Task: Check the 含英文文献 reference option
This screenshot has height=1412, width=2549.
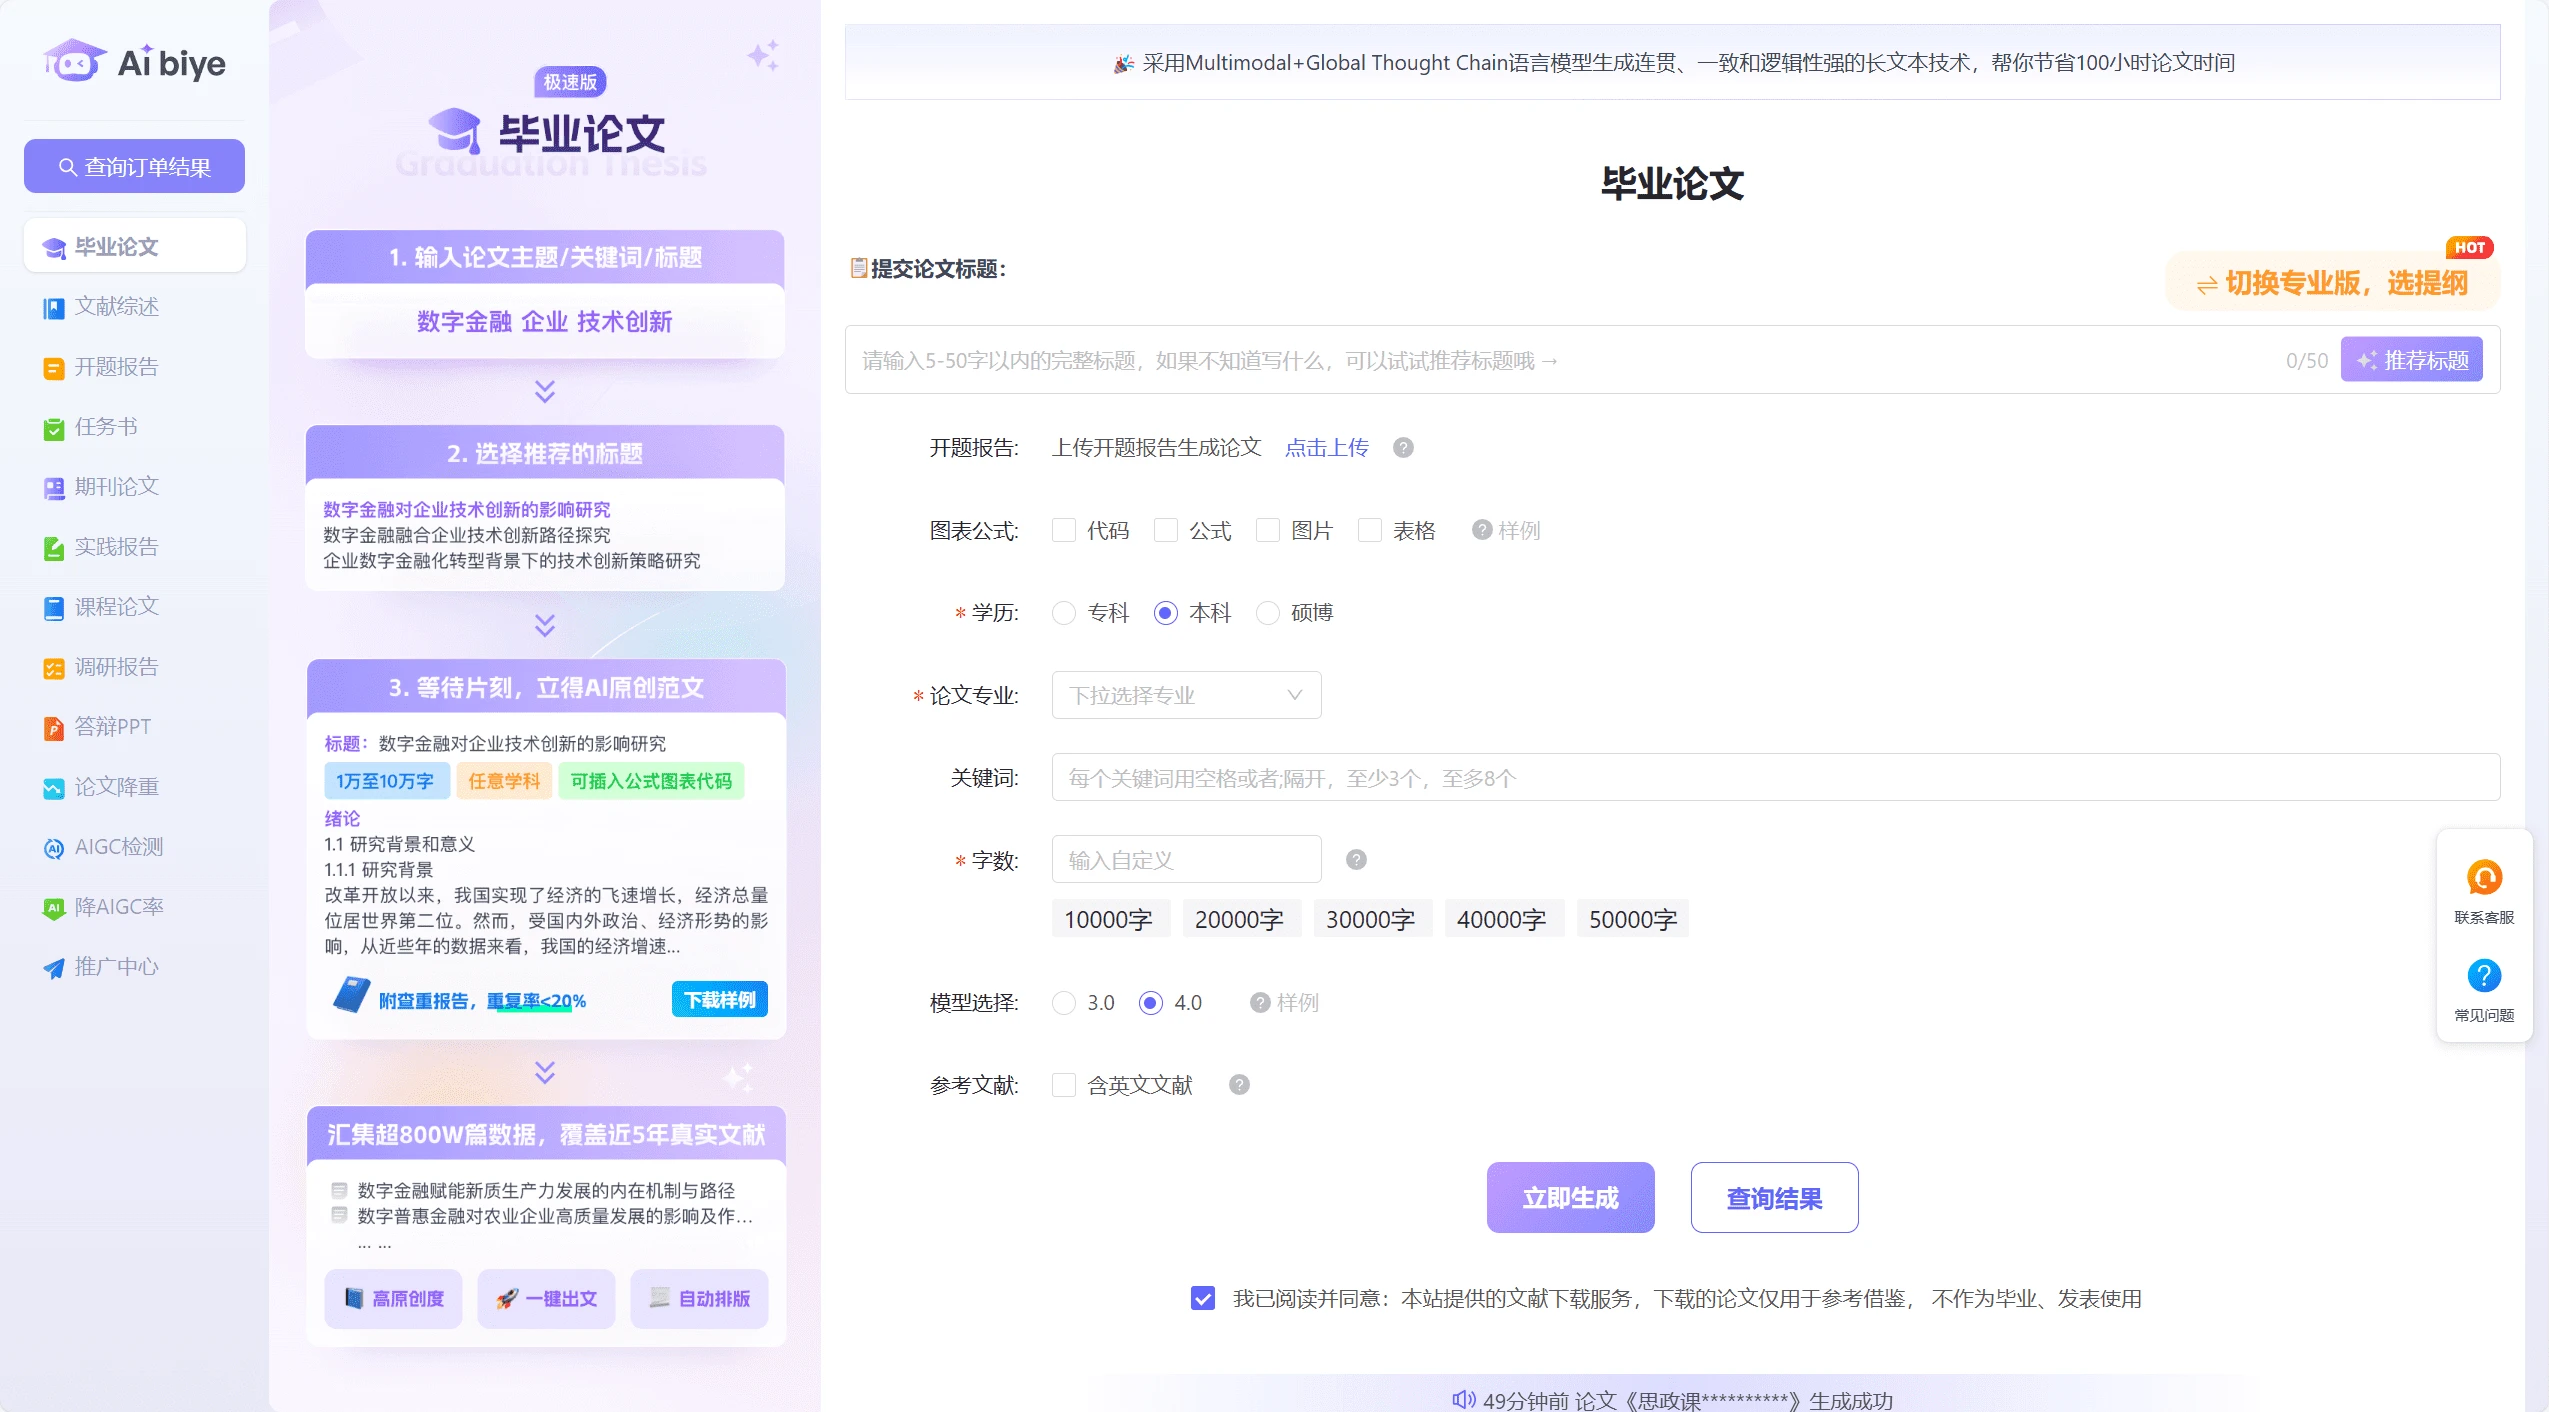Action: pos(1063,1085)
